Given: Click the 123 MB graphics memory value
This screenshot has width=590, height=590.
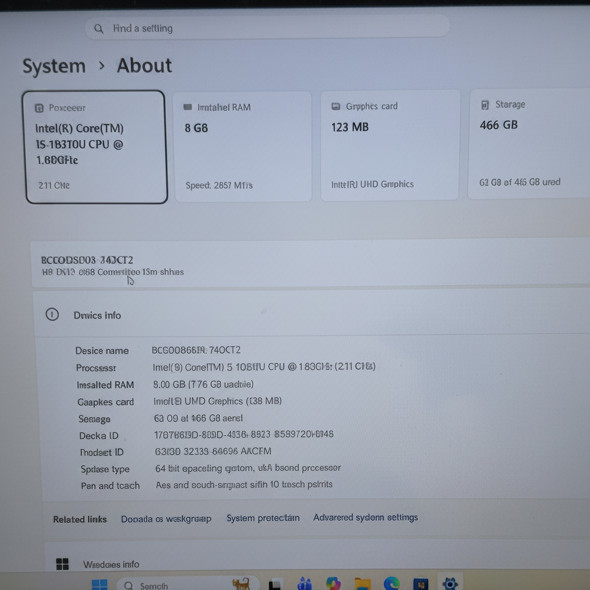Looking at the screenshot, I should point(350,127).
